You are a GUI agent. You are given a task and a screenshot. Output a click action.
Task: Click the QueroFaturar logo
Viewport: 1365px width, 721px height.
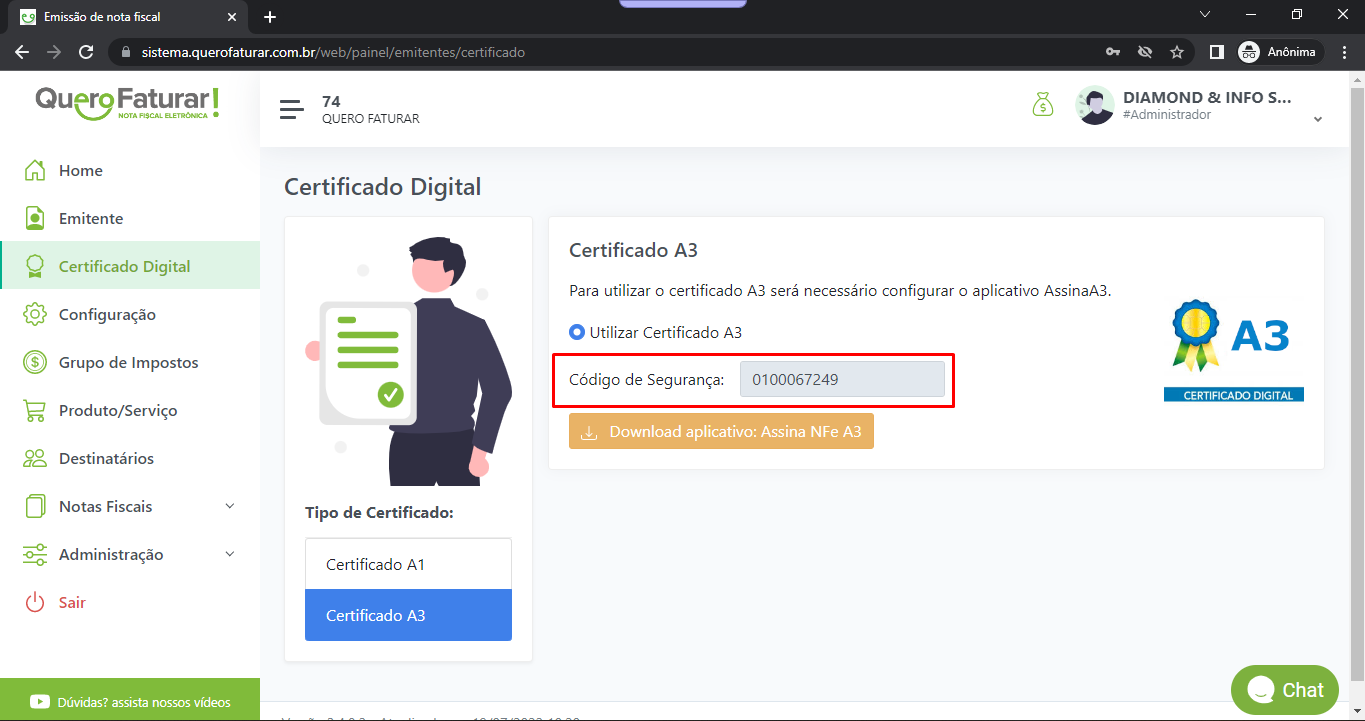coord(128,102)
